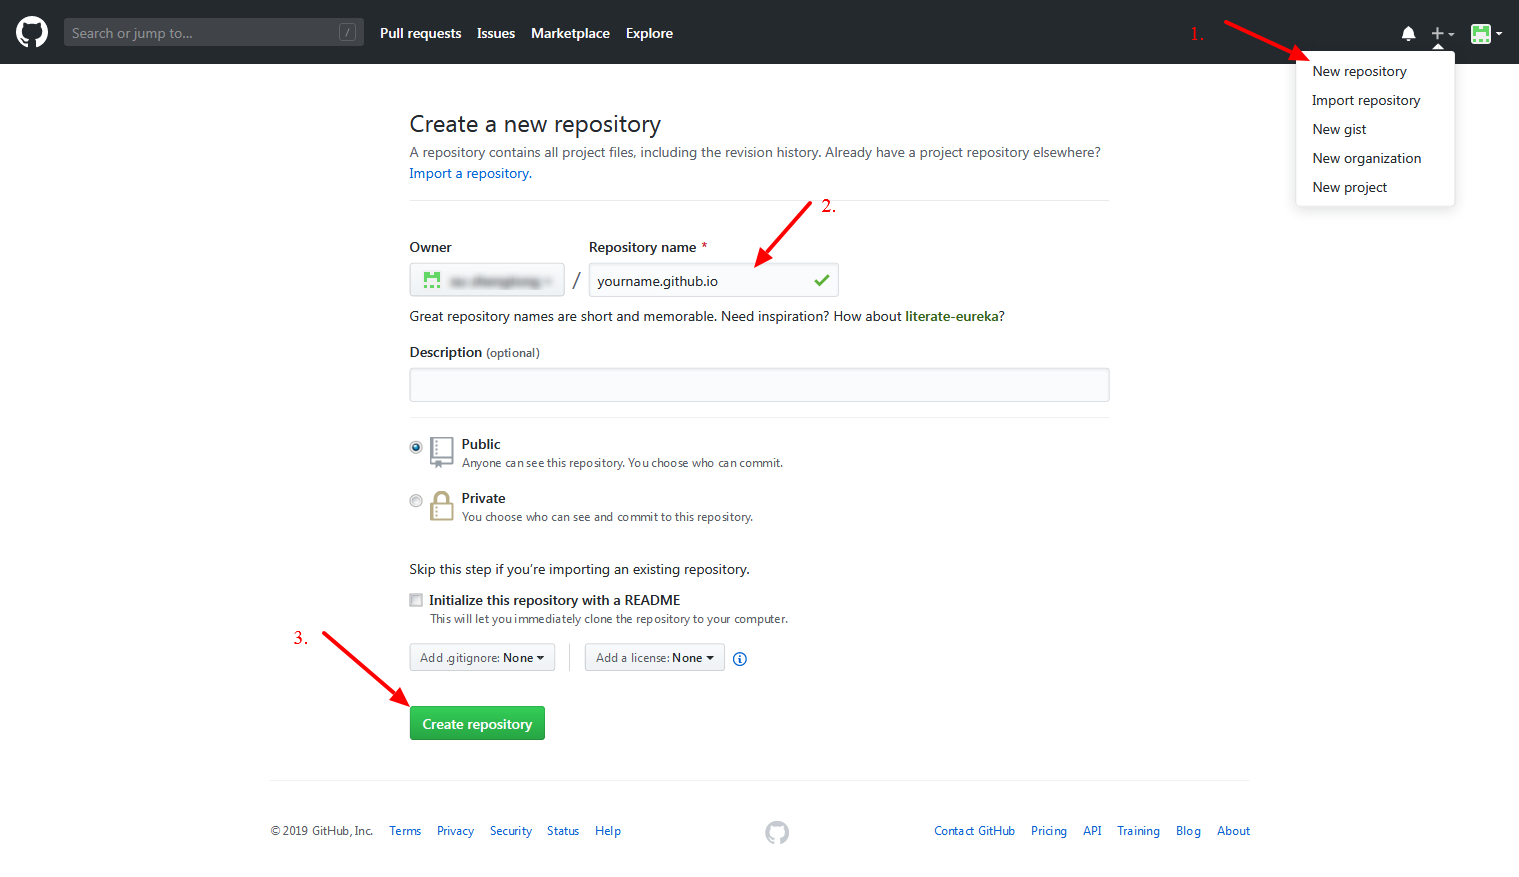Open the user avatar menu

point(1486,33)
